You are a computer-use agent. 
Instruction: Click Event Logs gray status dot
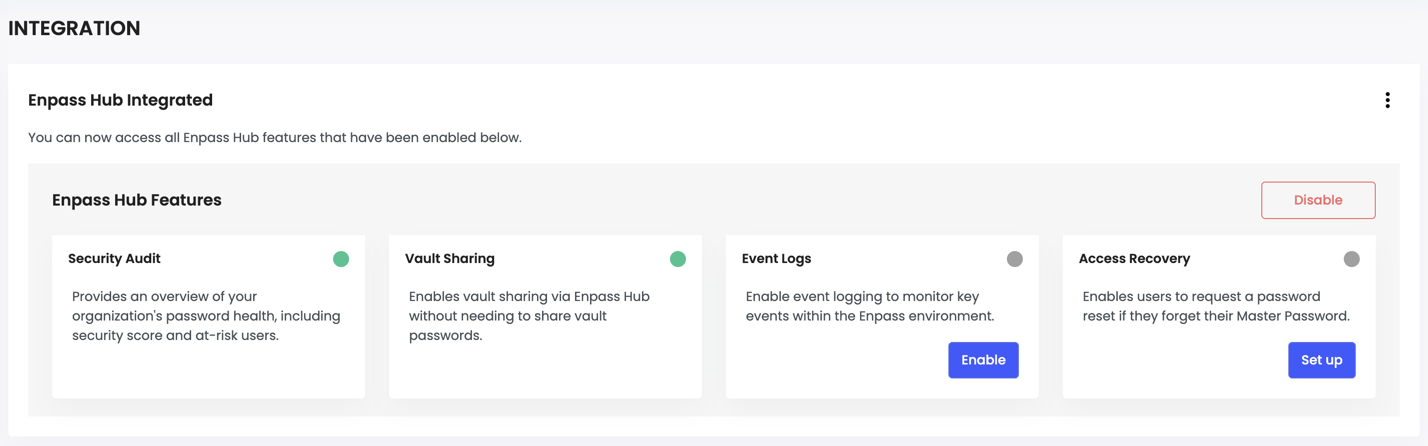(x=1015, y=259)
